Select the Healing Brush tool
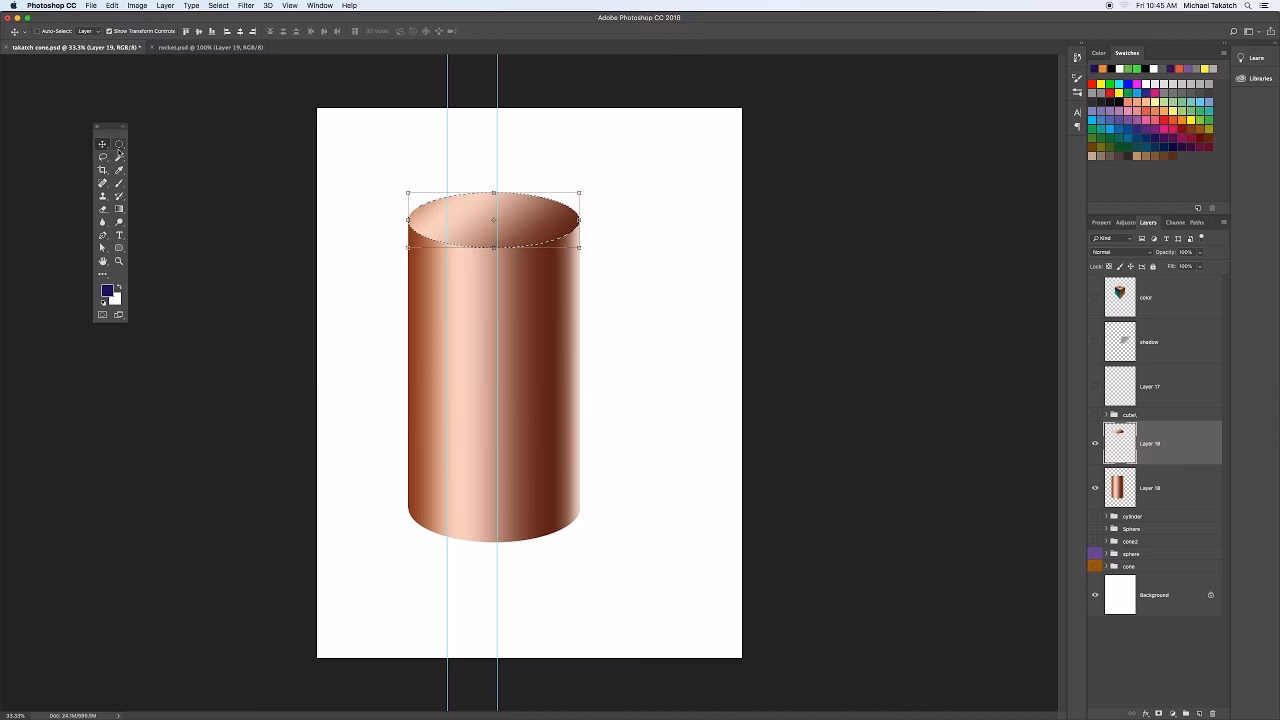The image size is (1280, 720). (x=102, y=183)
